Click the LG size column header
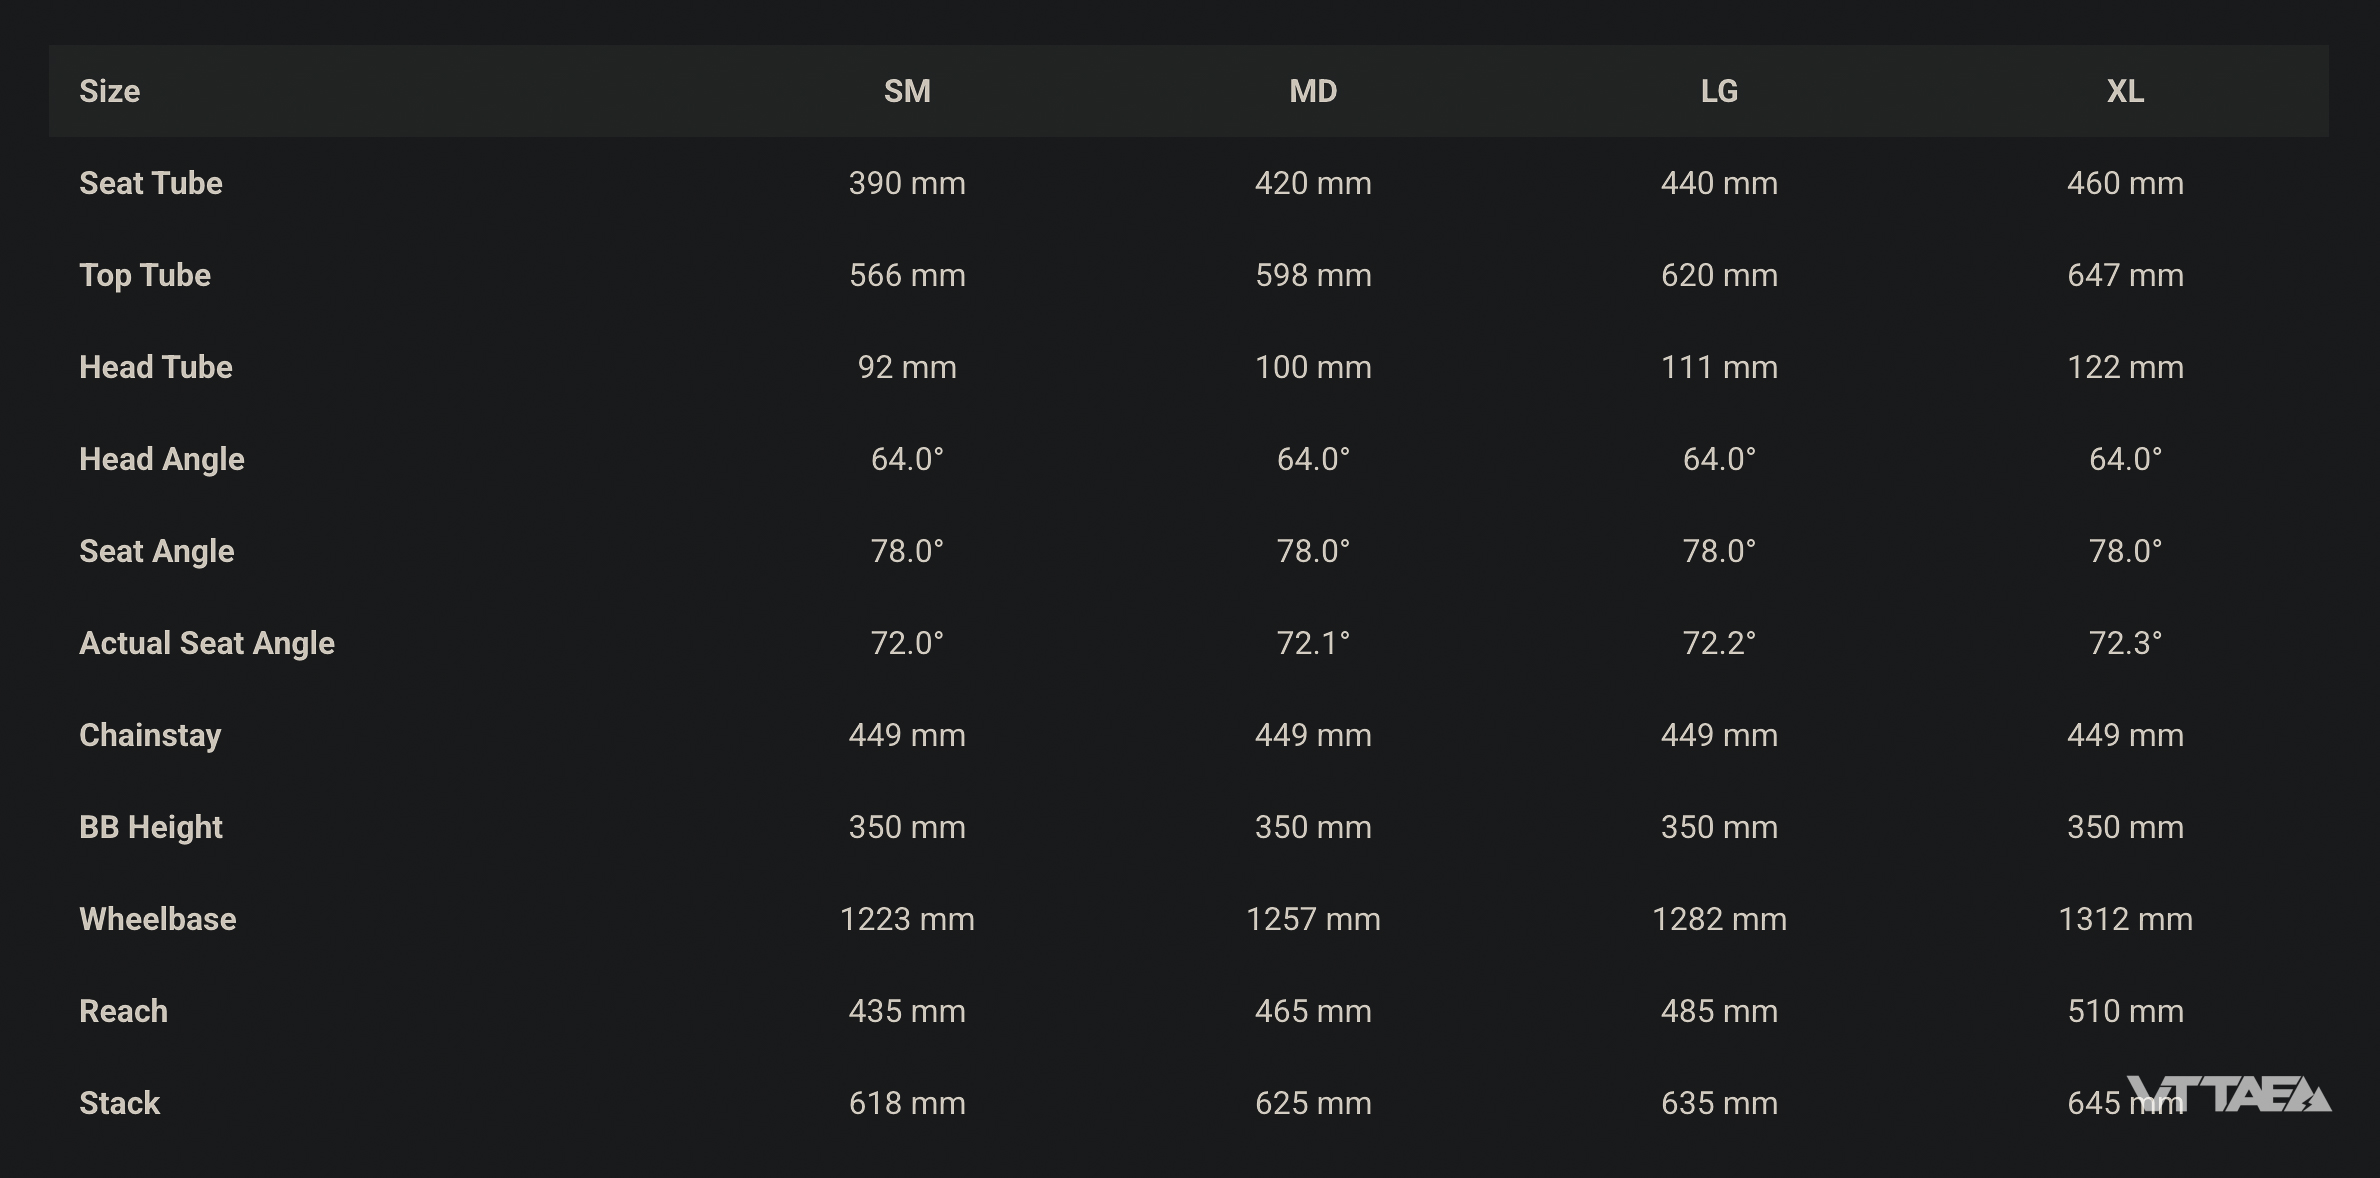 pos(1719,91)
